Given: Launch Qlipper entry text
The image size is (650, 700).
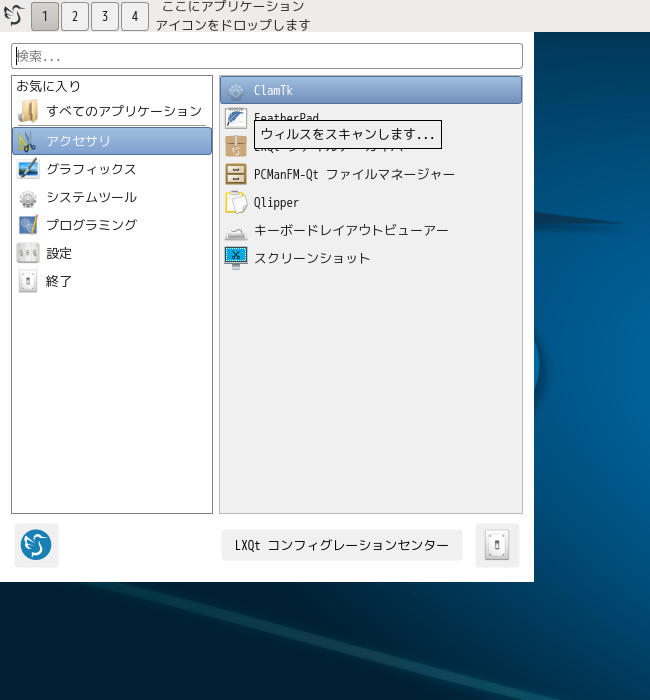Looking at the screenshot, I should coord(276,203).
